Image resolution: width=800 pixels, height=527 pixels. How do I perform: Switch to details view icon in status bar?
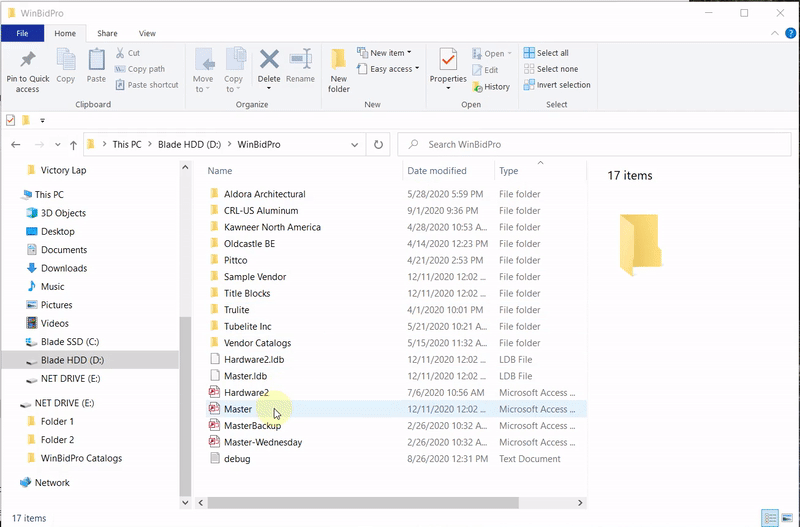coord(769,518)
